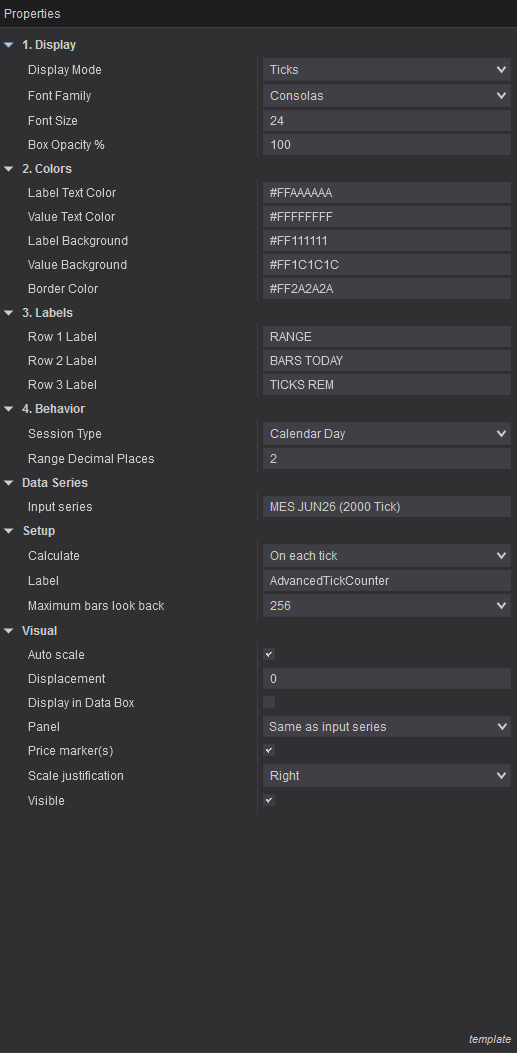517x1053 pixels.
Task: Select the Range Decimal Places name
Action: [x=91, y=459]
